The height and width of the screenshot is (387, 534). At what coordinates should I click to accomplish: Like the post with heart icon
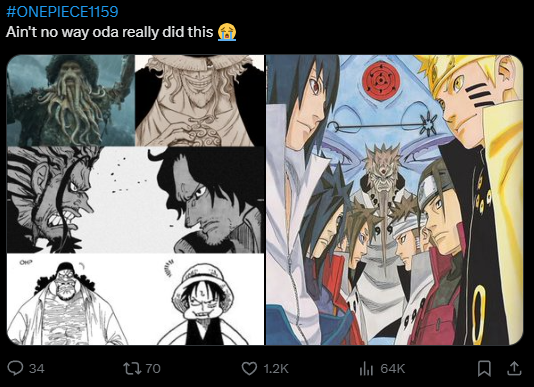(x=249, y=368)
